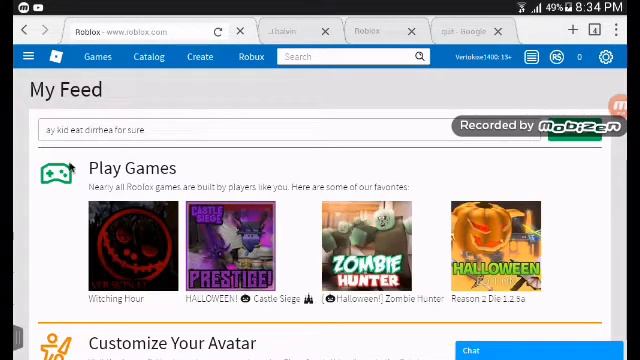
Task: Open a new browser tab with plus icon
Action: pyautogui.click(x=573, y=29)
